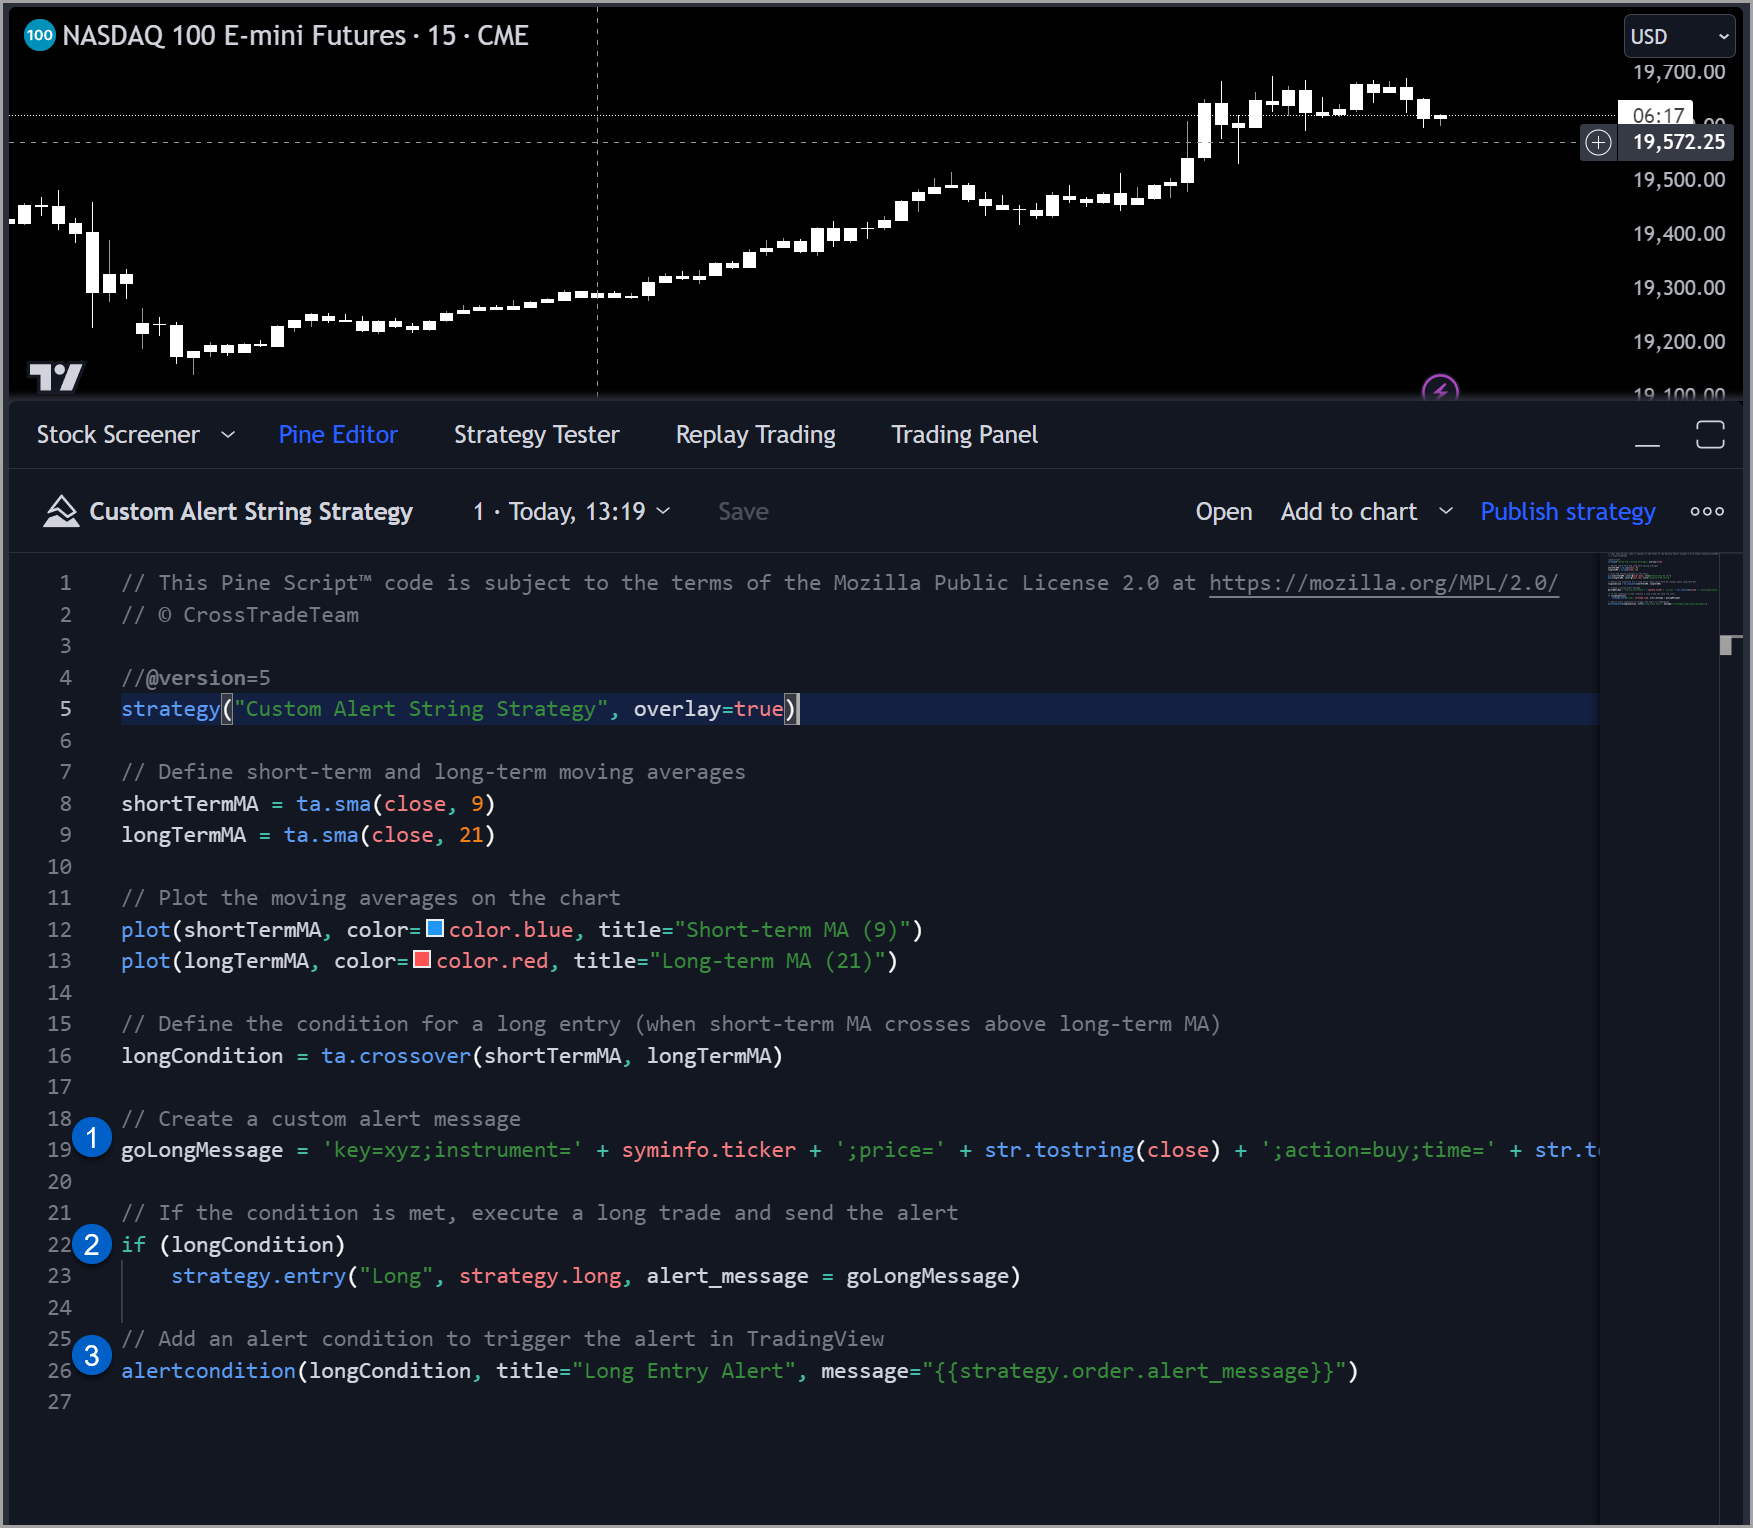Open the Replay Trading tab

[755, 434]
